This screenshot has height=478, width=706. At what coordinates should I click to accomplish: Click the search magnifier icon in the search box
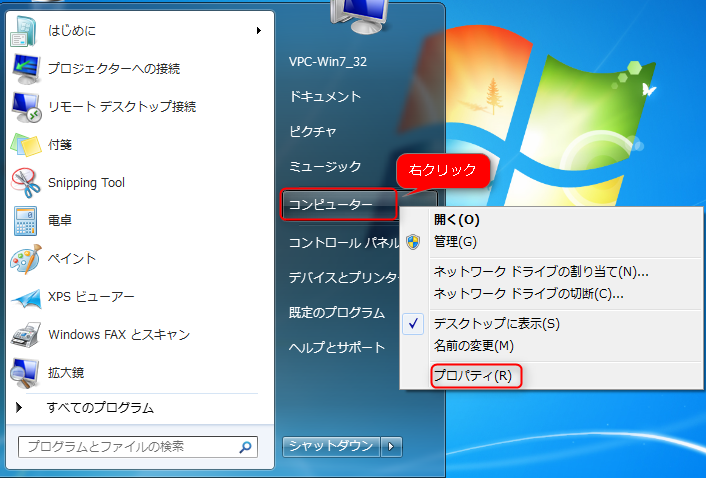point(245,447)
